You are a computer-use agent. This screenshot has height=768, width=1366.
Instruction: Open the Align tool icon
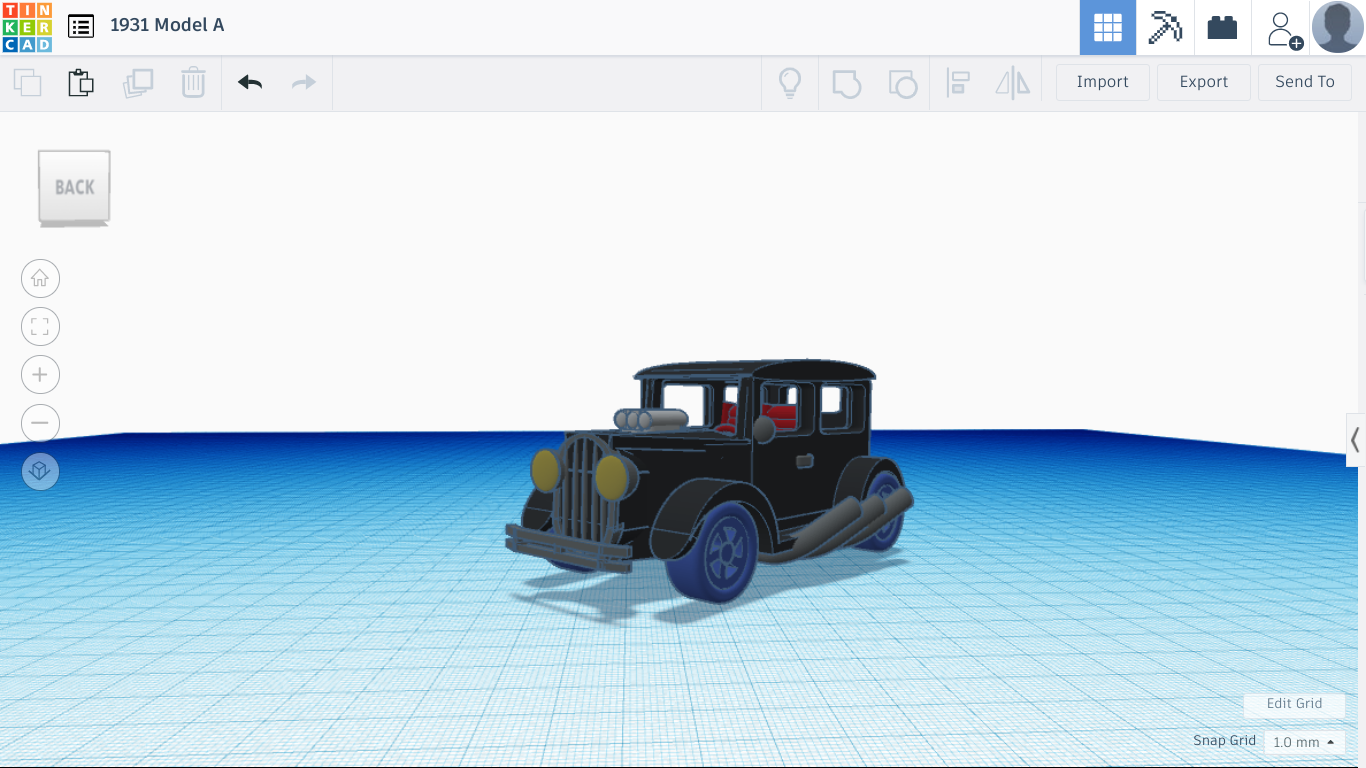pos(959,84)
